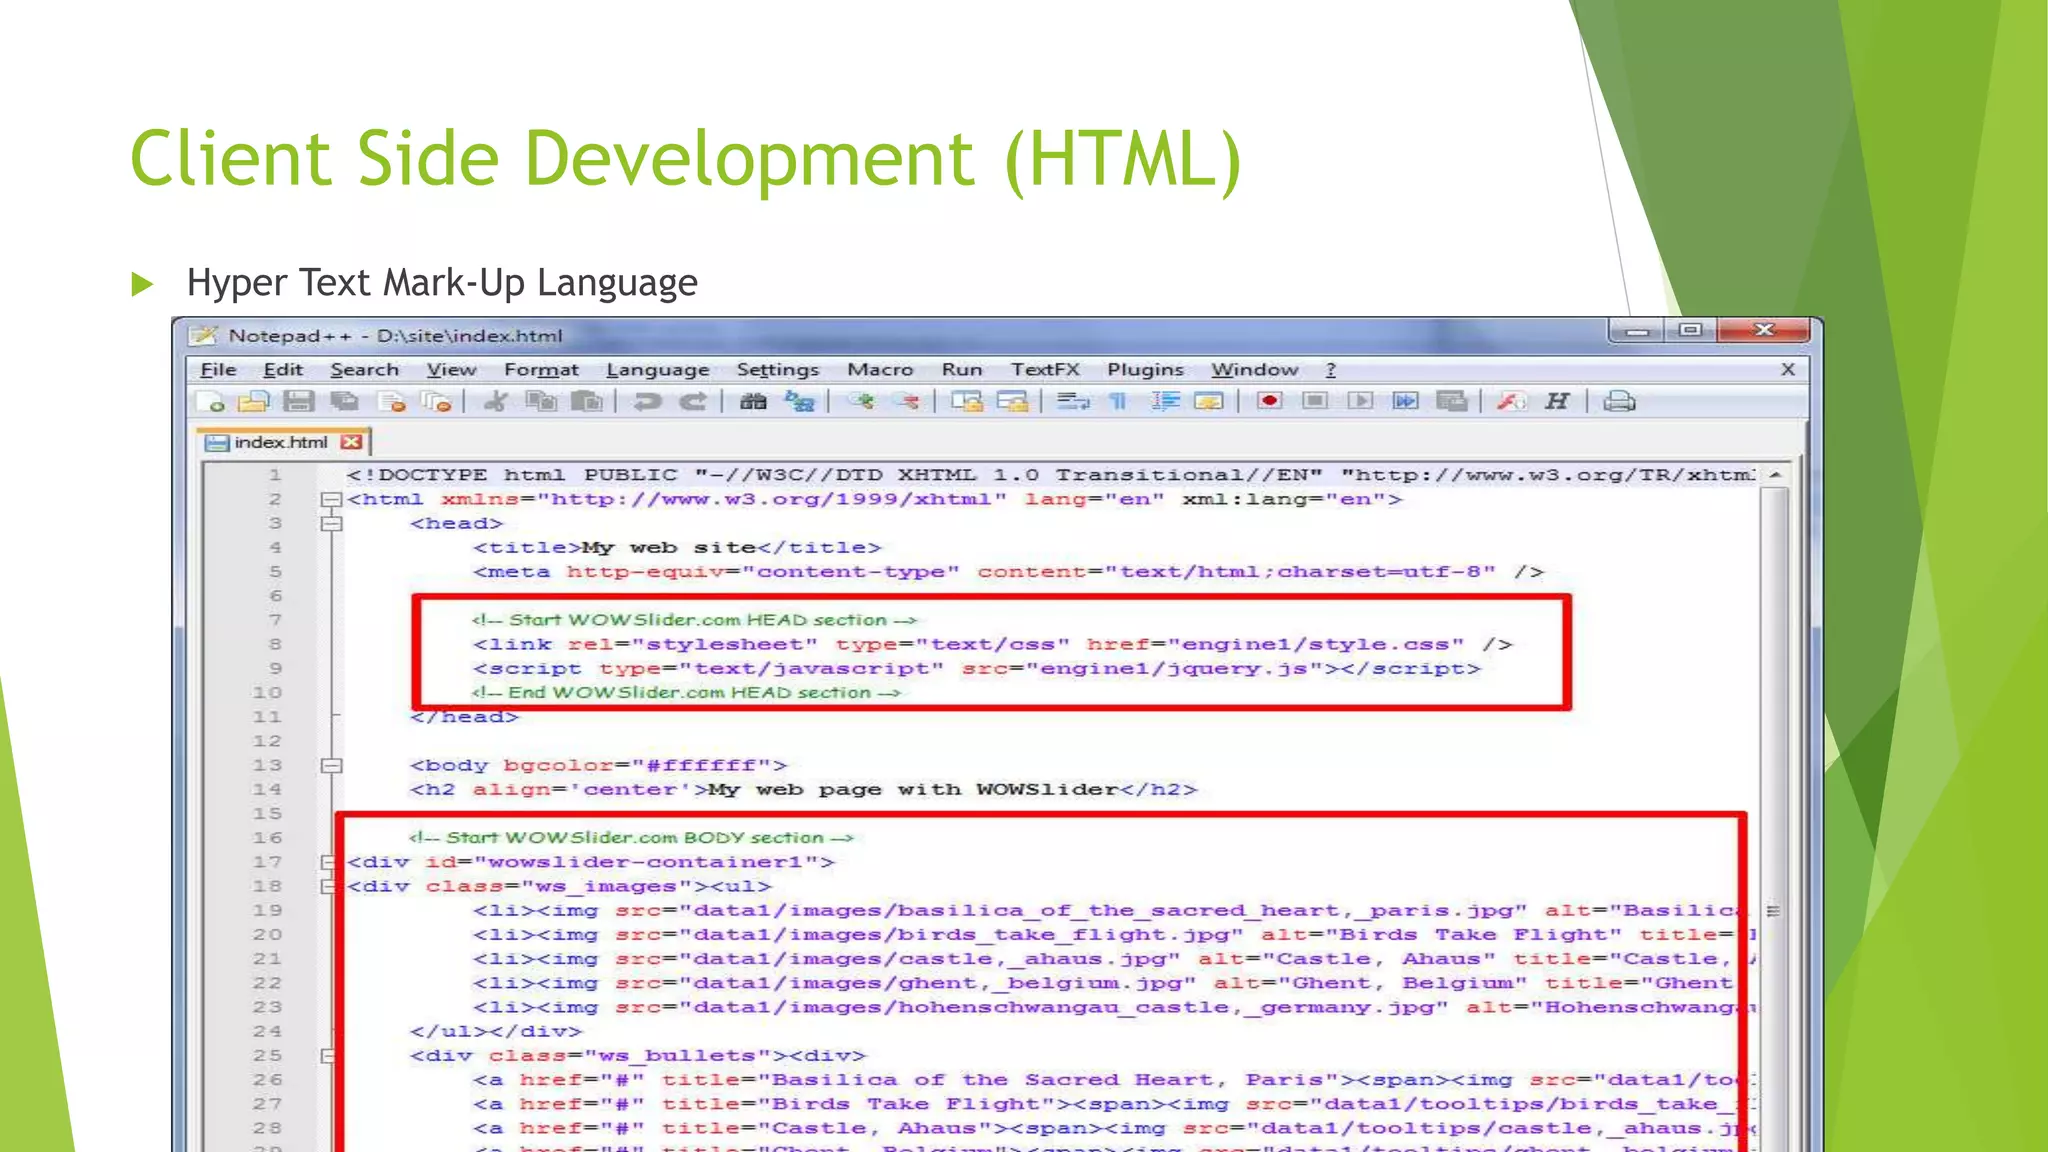This screenshot has height=1152, width=2048.
Task: Click the Redo arrow icon
Action: point(693,402)
